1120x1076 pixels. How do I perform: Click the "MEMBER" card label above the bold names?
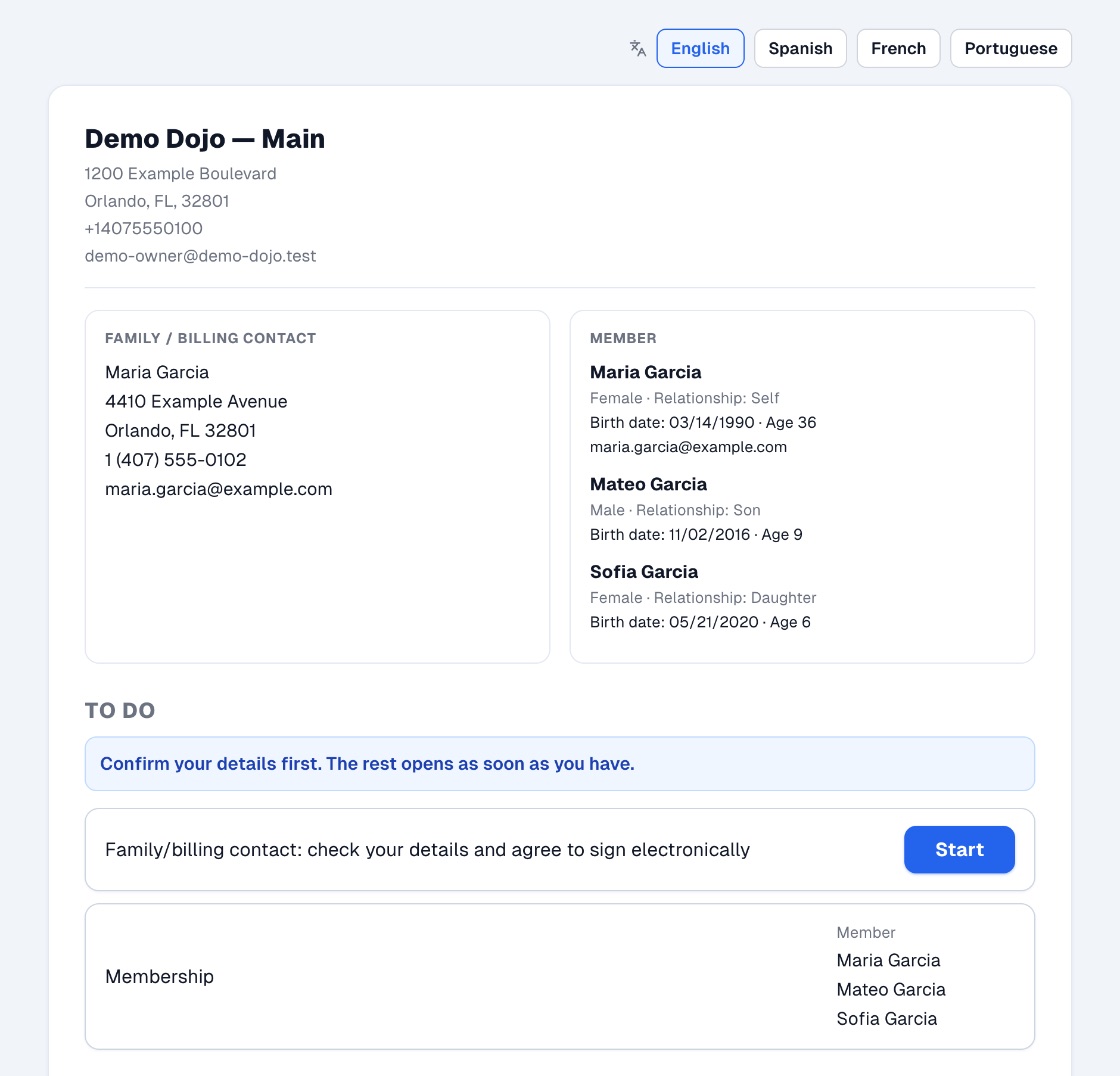[x=623, y=338]
